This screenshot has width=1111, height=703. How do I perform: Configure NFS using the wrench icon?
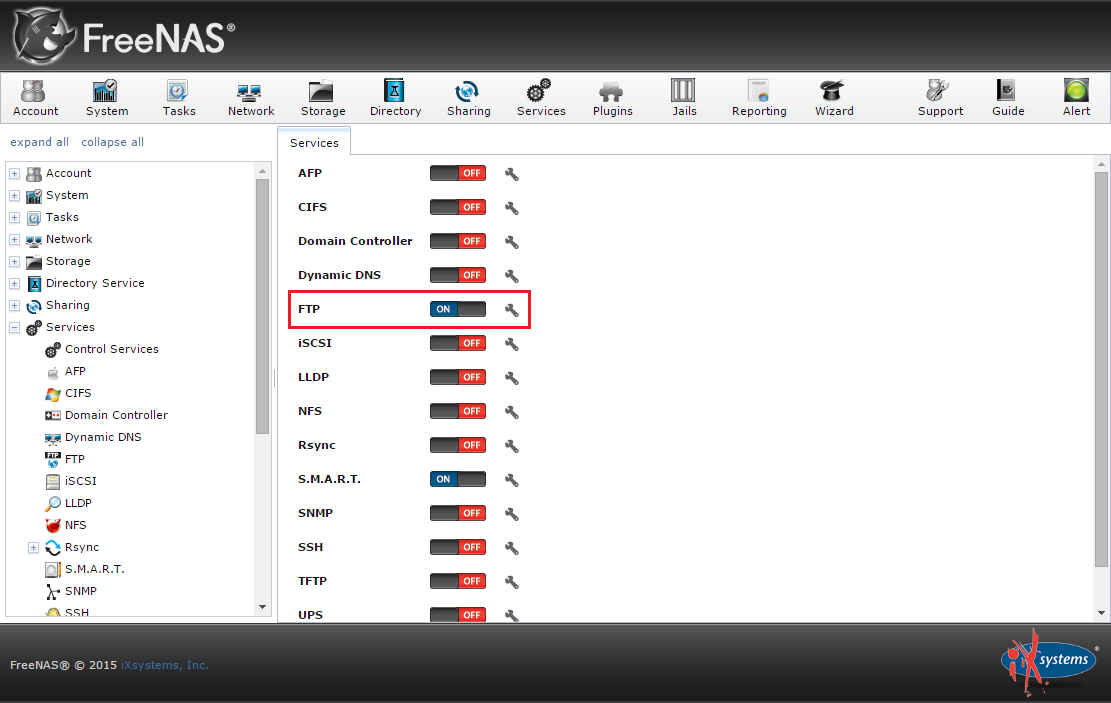click(x=512, y=412)
